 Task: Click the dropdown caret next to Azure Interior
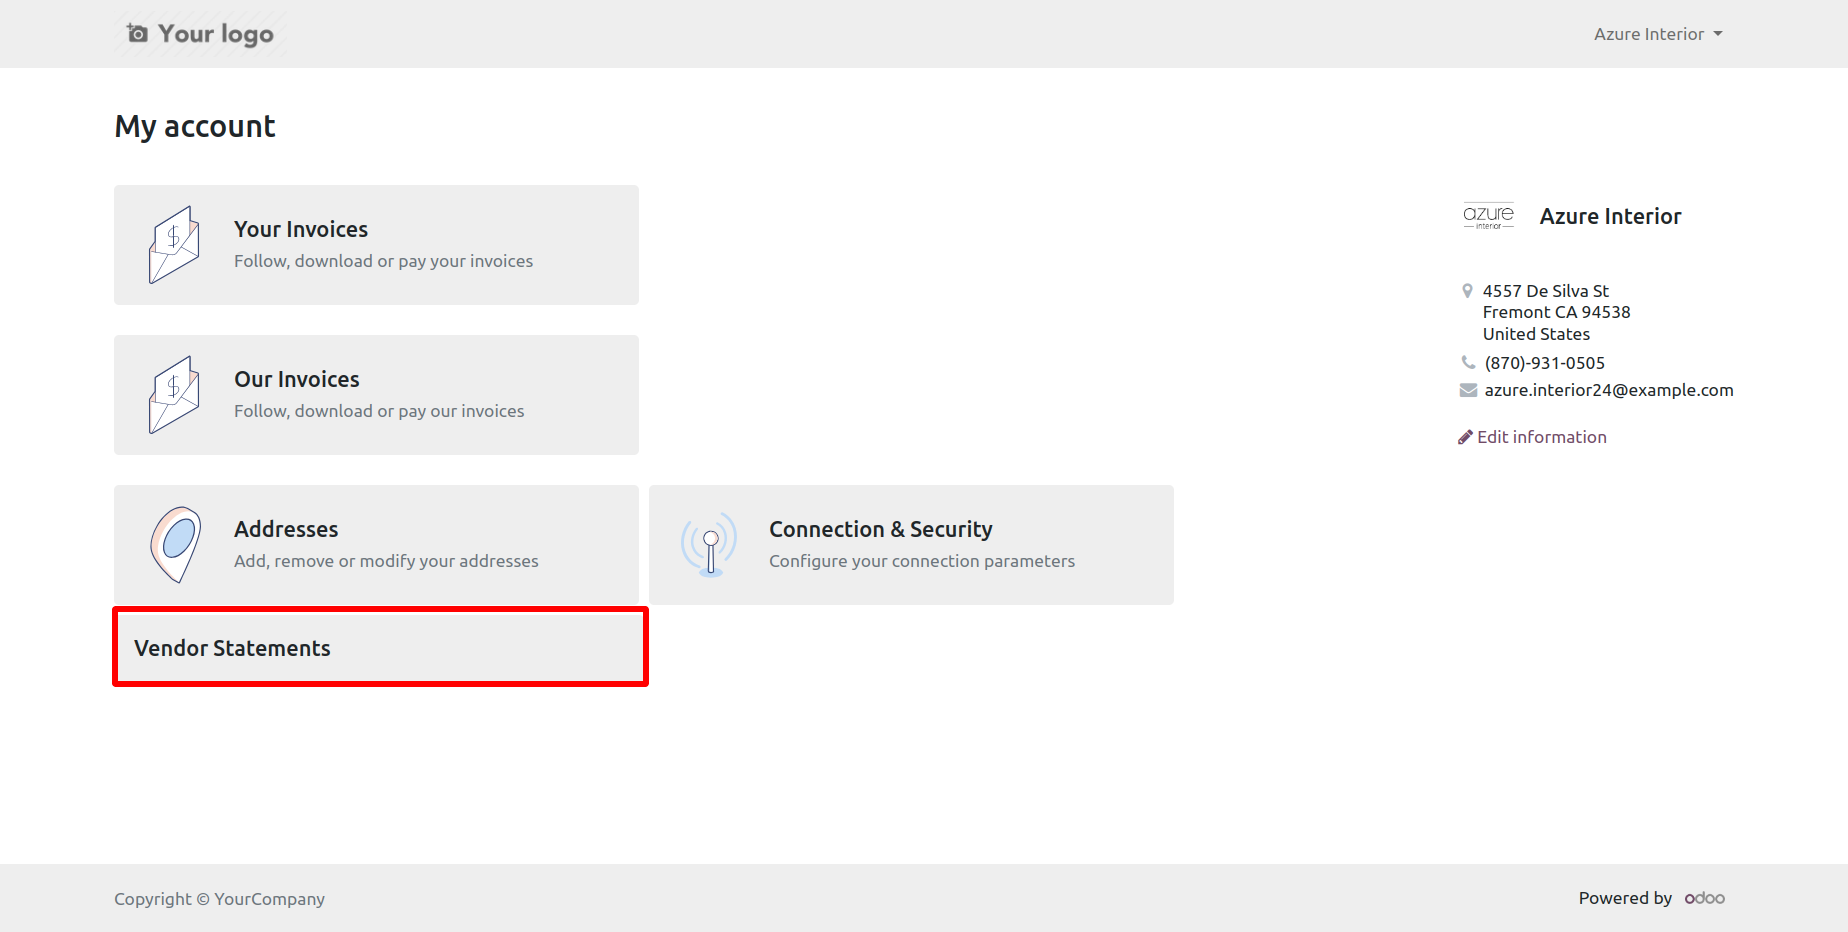[1718, 34]
